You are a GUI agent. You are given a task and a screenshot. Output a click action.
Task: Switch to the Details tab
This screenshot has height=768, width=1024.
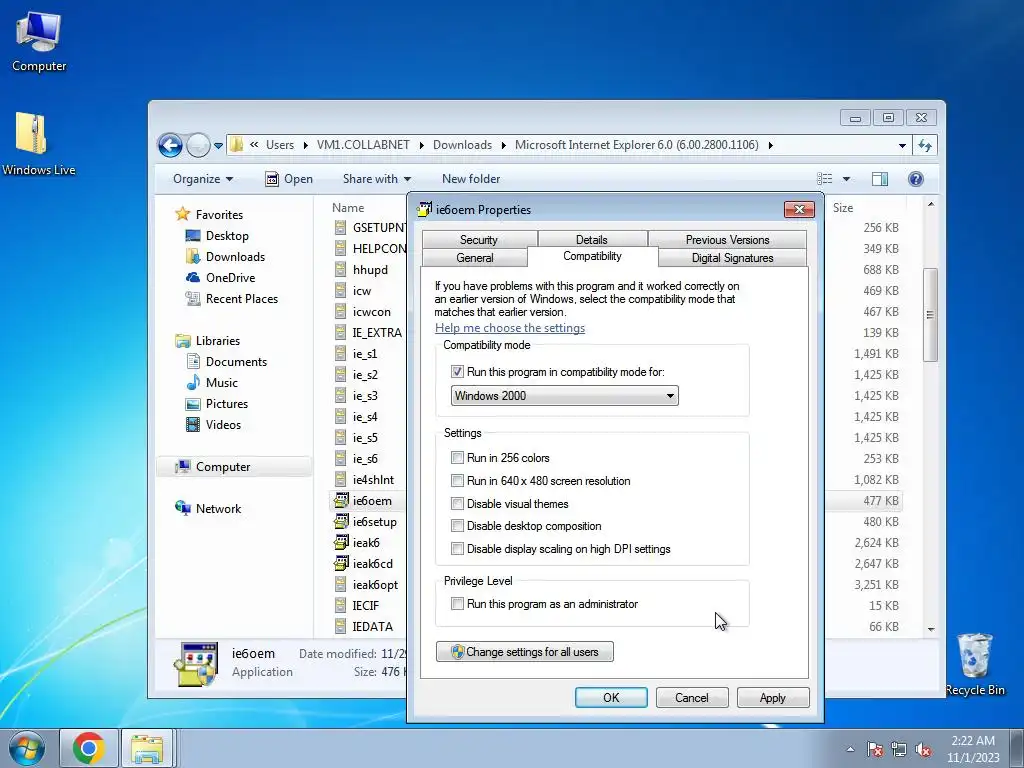[592, 239]
